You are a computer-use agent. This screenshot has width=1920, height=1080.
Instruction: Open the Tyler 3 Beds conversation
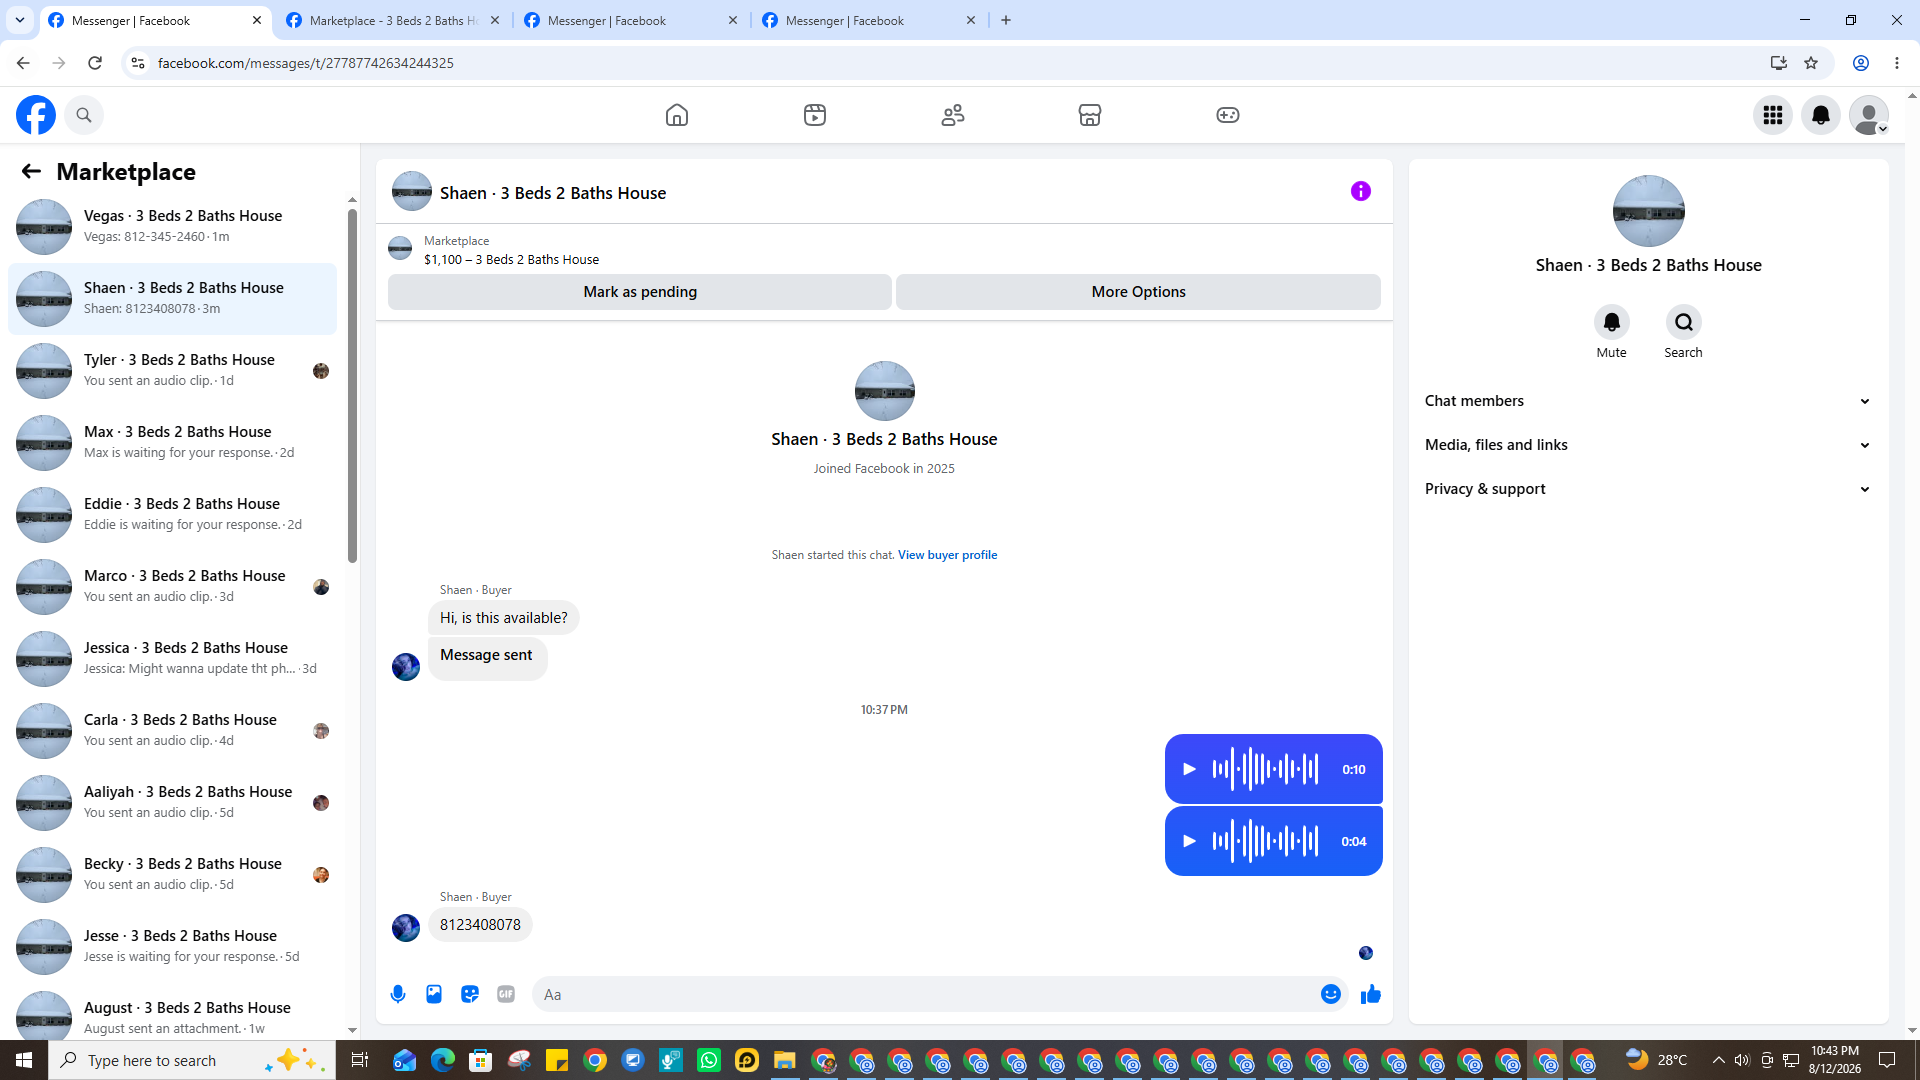pyautogui.click(x=172, y=371)
